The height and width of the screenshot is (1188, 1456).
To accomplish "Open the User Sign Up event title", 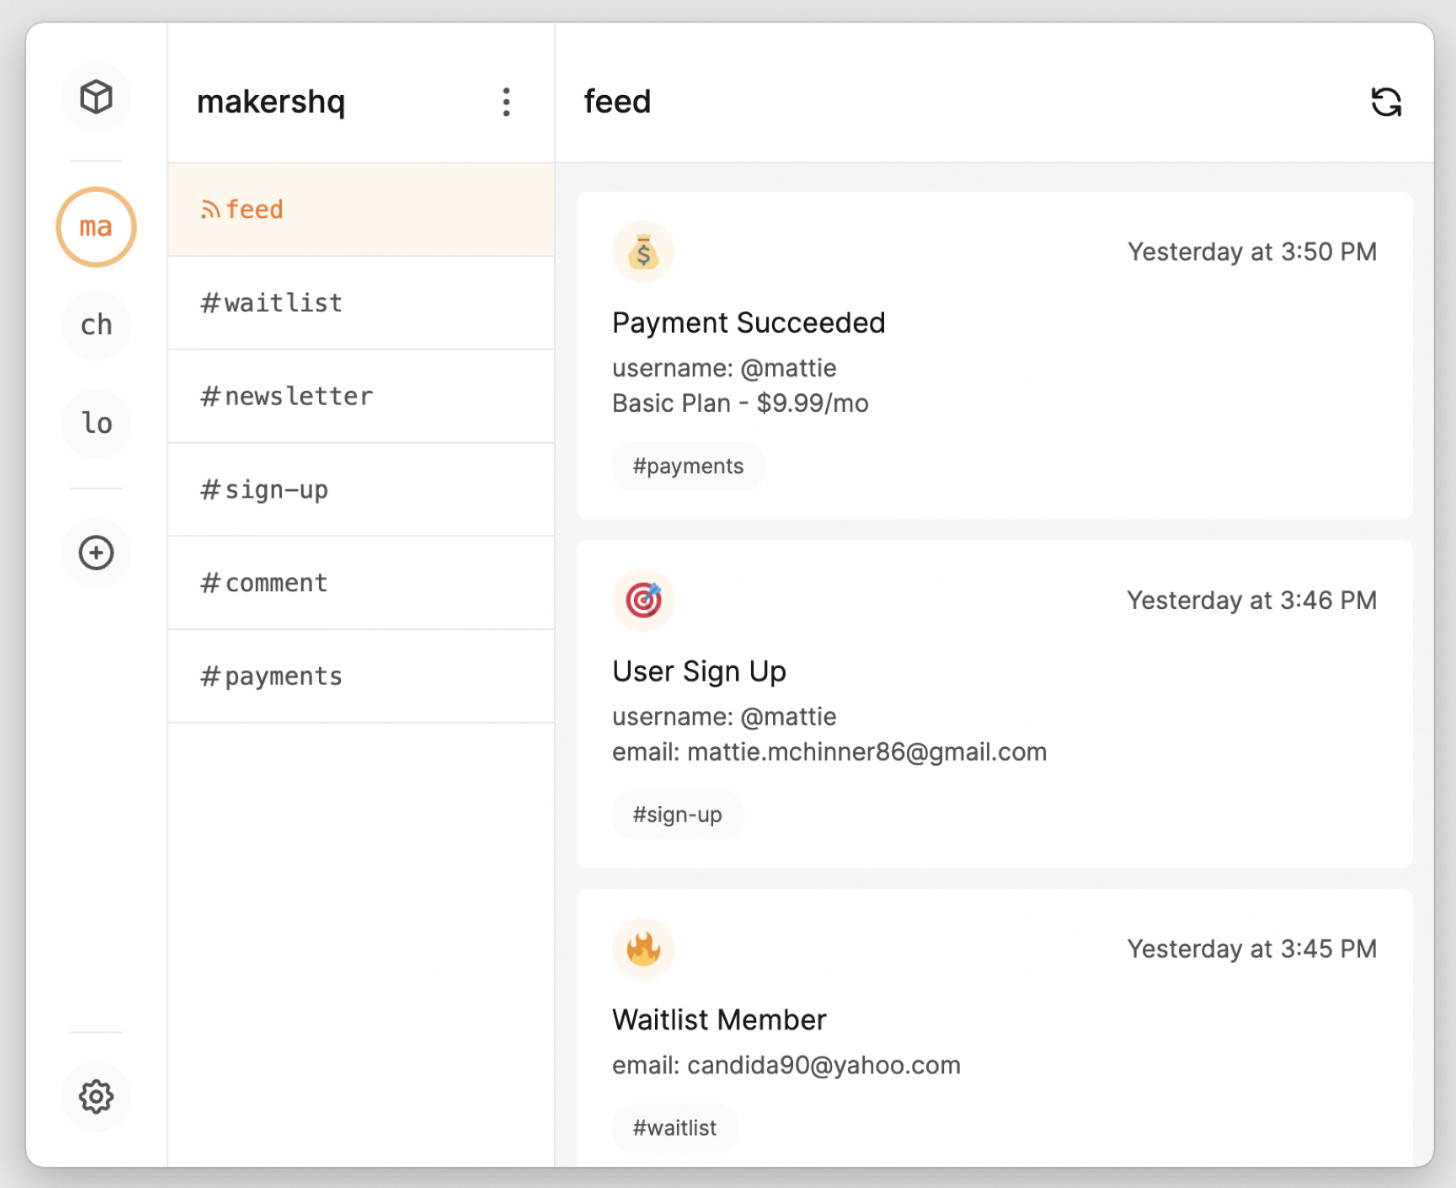I will pyautogui.click(x=699, y=671).
